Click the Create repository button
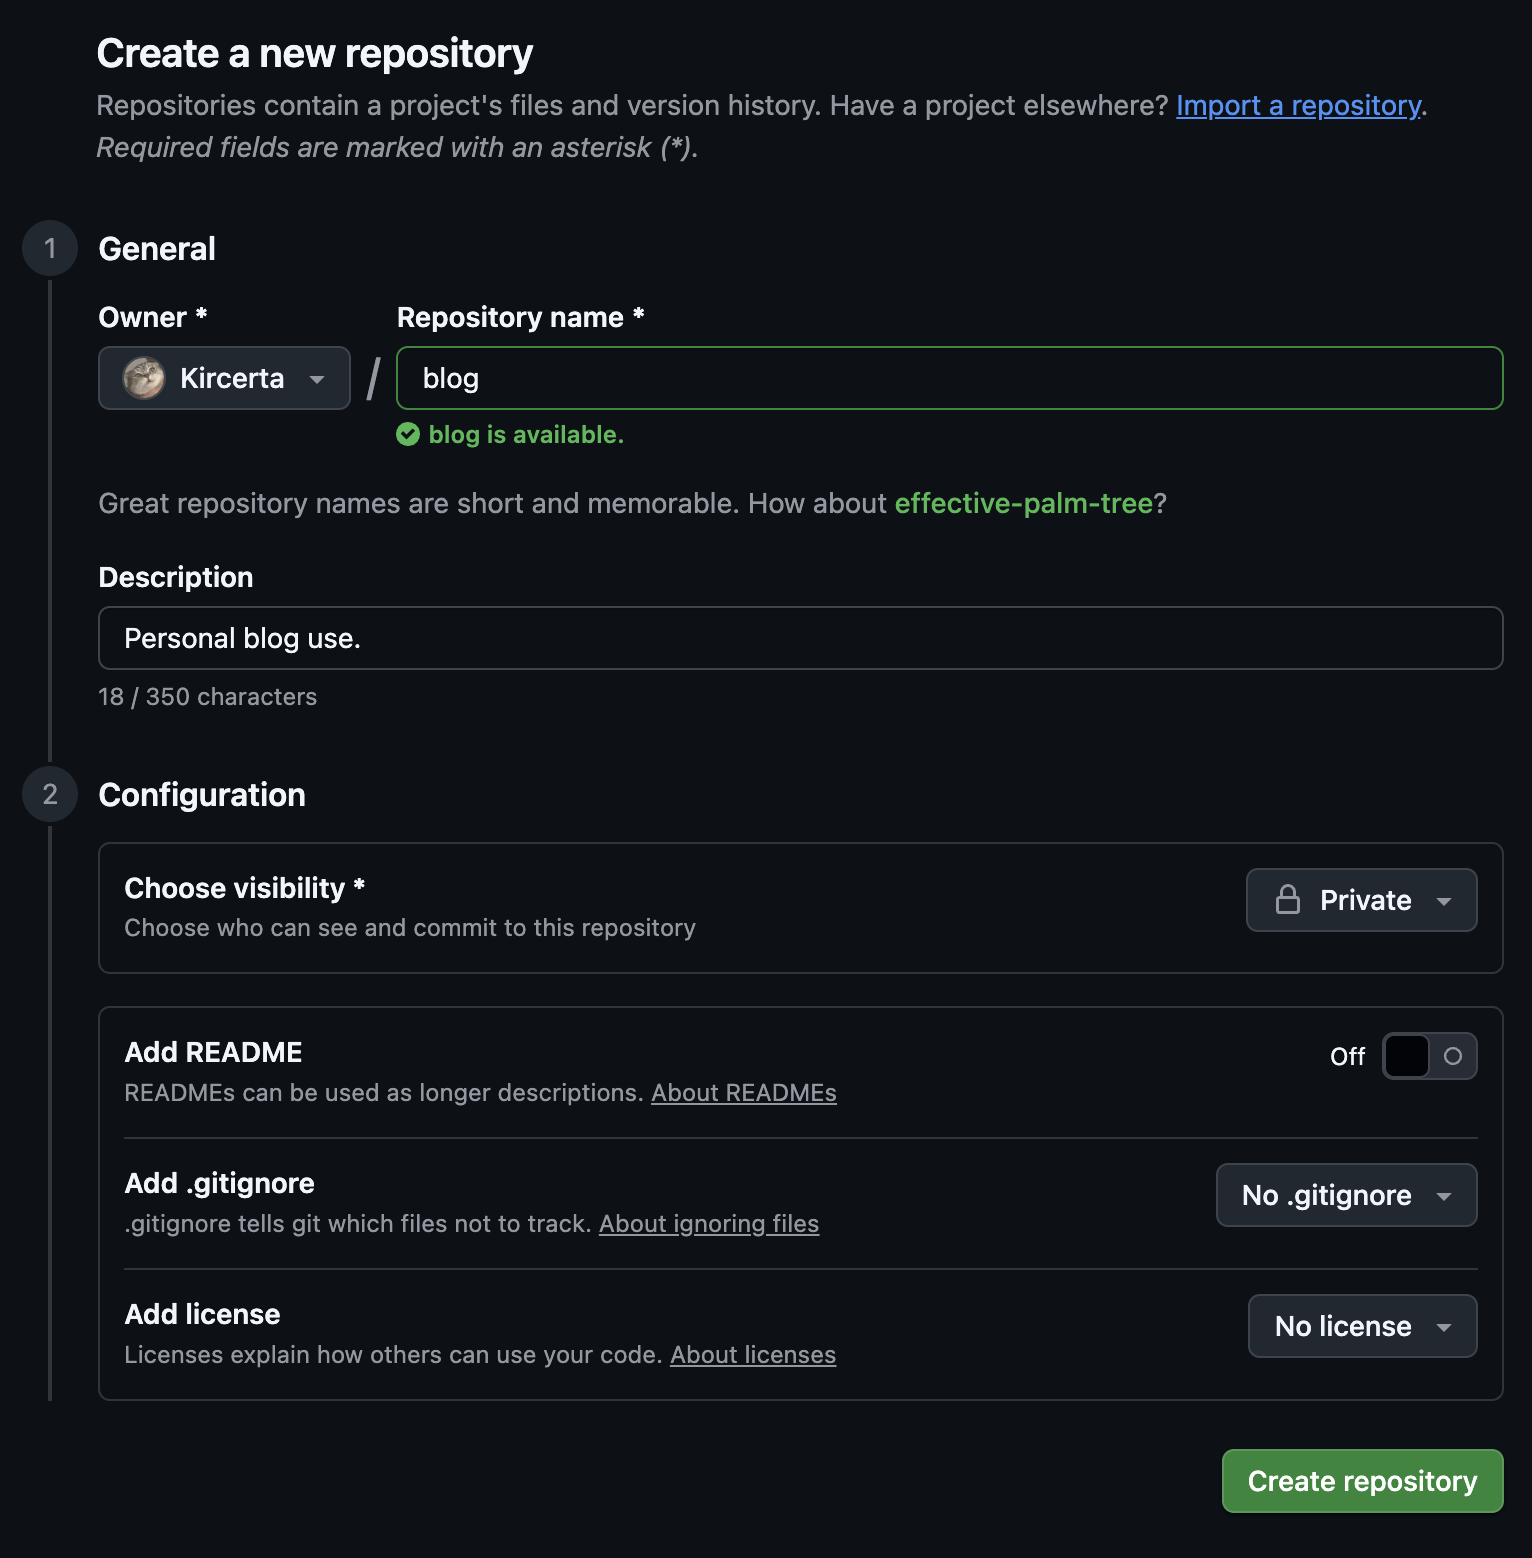 pos(1362,1481)
